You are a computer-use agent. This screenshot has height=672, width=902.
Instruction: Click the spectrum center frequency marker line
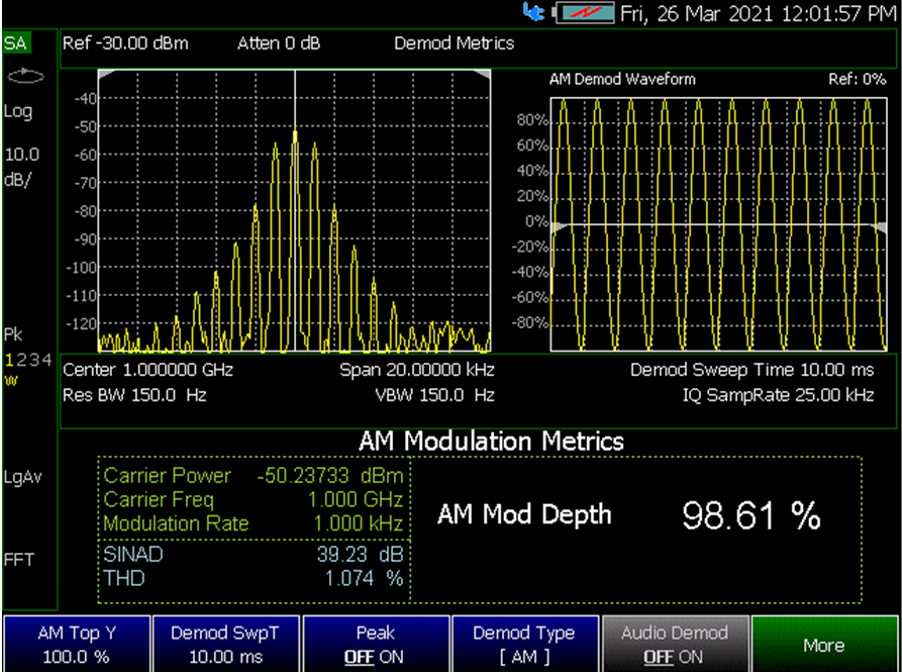295,211
